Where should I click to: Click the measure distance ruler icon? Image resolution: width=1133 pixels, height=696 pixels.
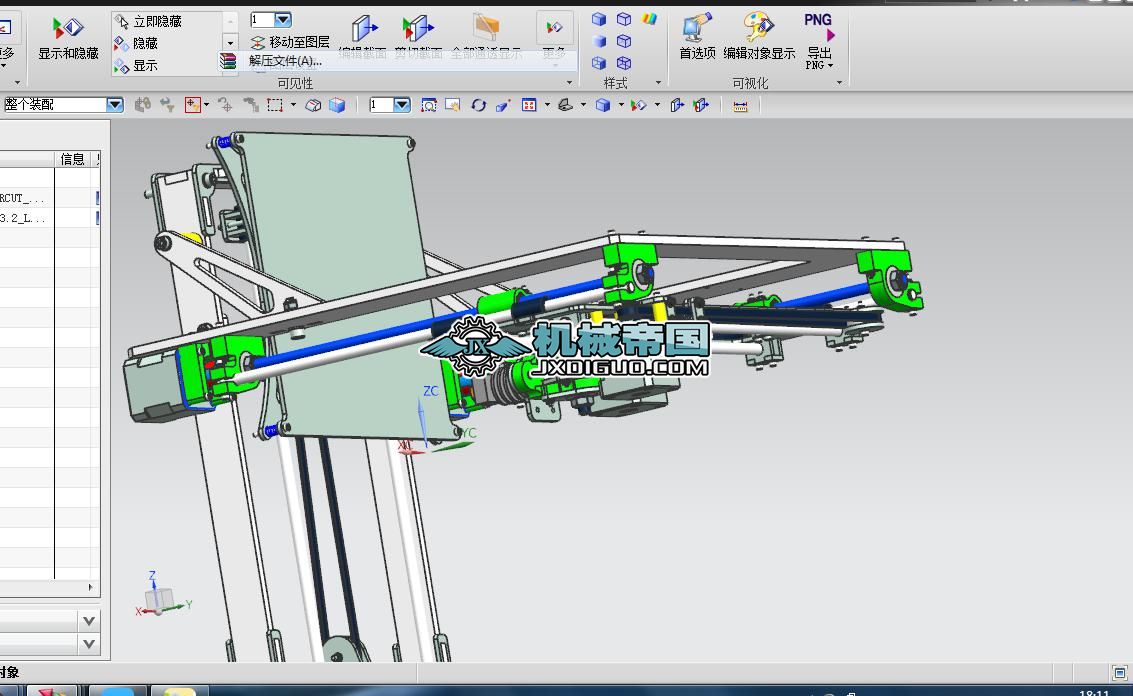740,105
